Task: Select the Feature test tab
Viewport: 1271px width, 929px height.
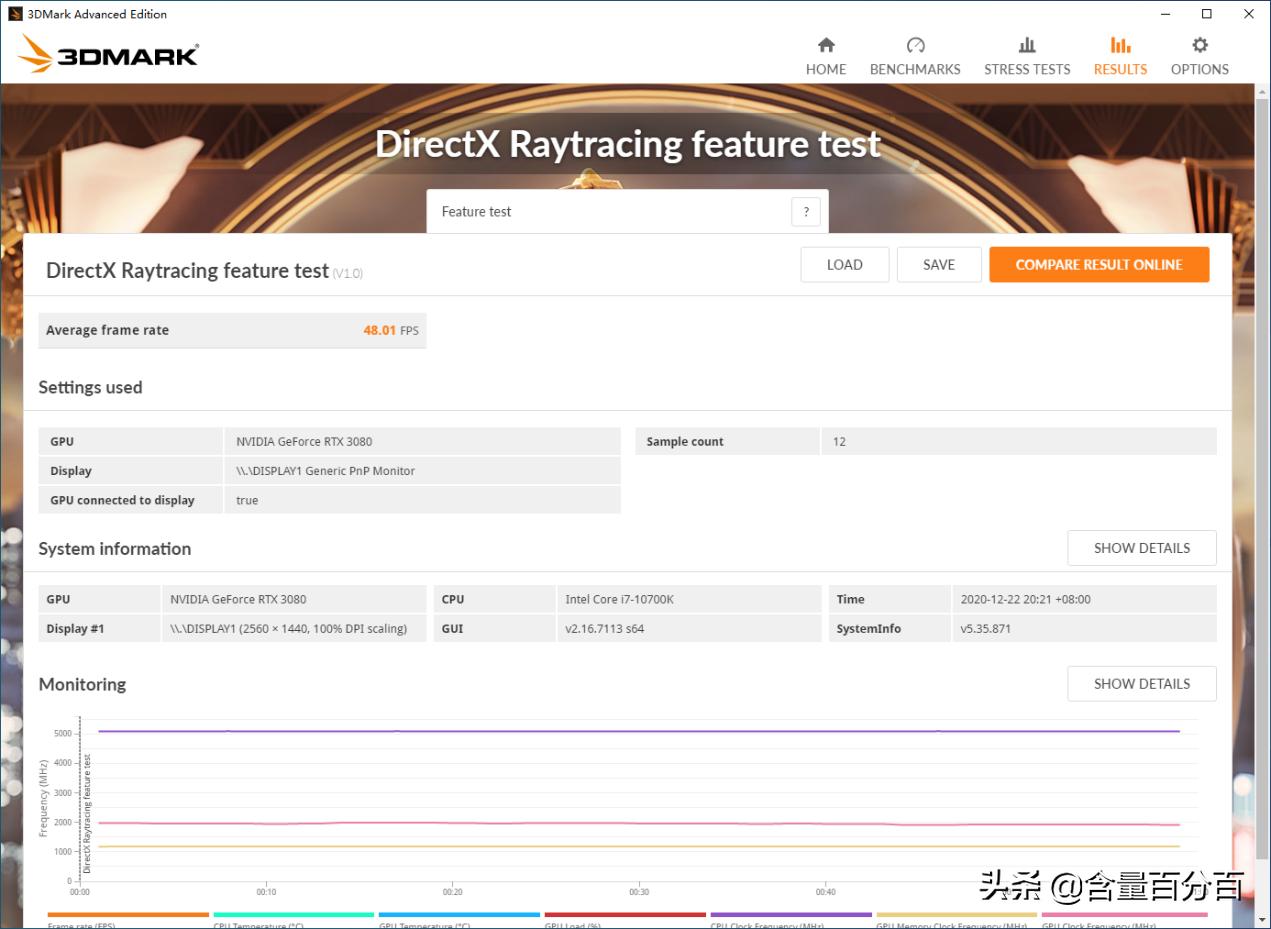Action: (477, 212)
